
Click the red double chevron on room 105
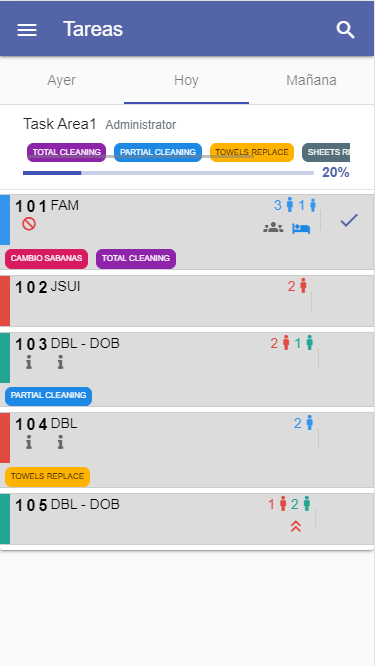coord(296,527)
